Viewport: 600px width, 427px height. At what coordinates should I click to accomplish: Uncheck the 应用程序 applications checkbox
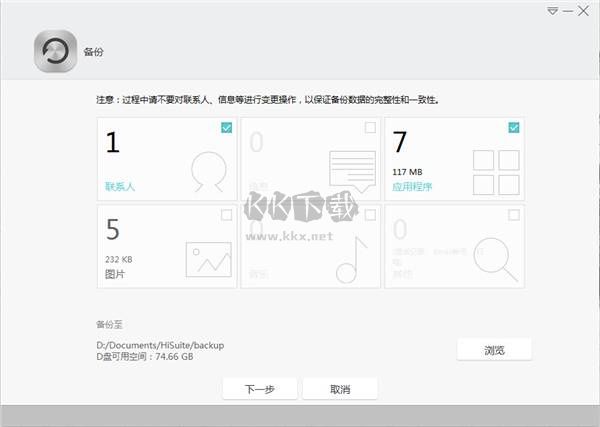coord(514,128)
